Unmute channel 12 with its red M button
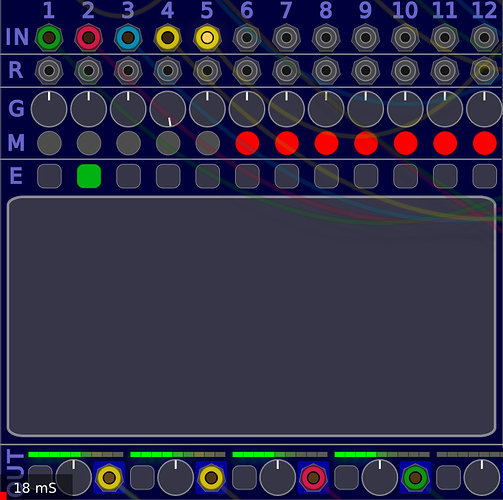Screen dimensions: 503x500 pyautogui.click(x=485, y=143)
